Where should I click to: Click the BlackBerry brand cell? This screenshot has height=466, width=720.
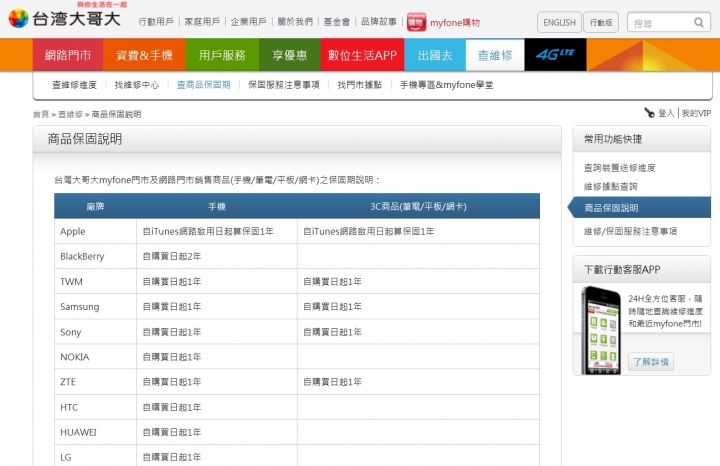pos(96,256)
